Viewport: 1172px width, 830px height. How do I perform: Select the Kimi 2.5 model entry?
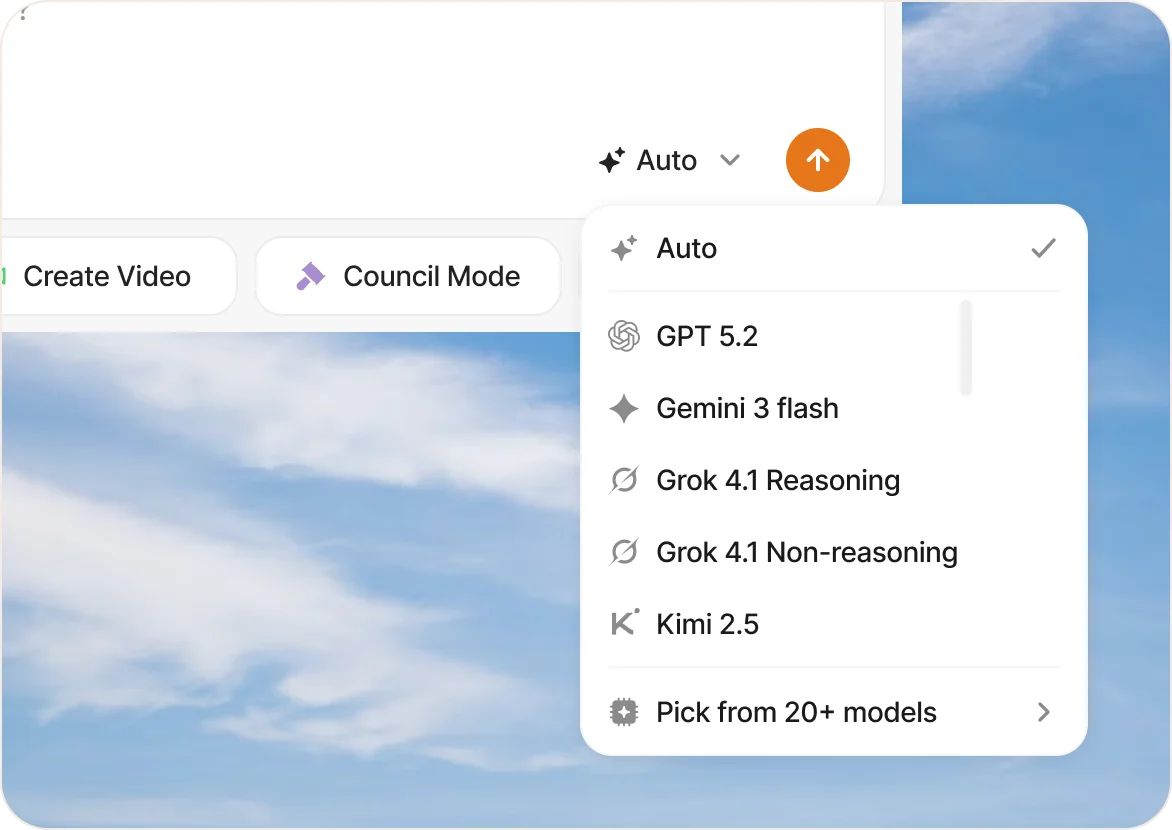[707, 624]
